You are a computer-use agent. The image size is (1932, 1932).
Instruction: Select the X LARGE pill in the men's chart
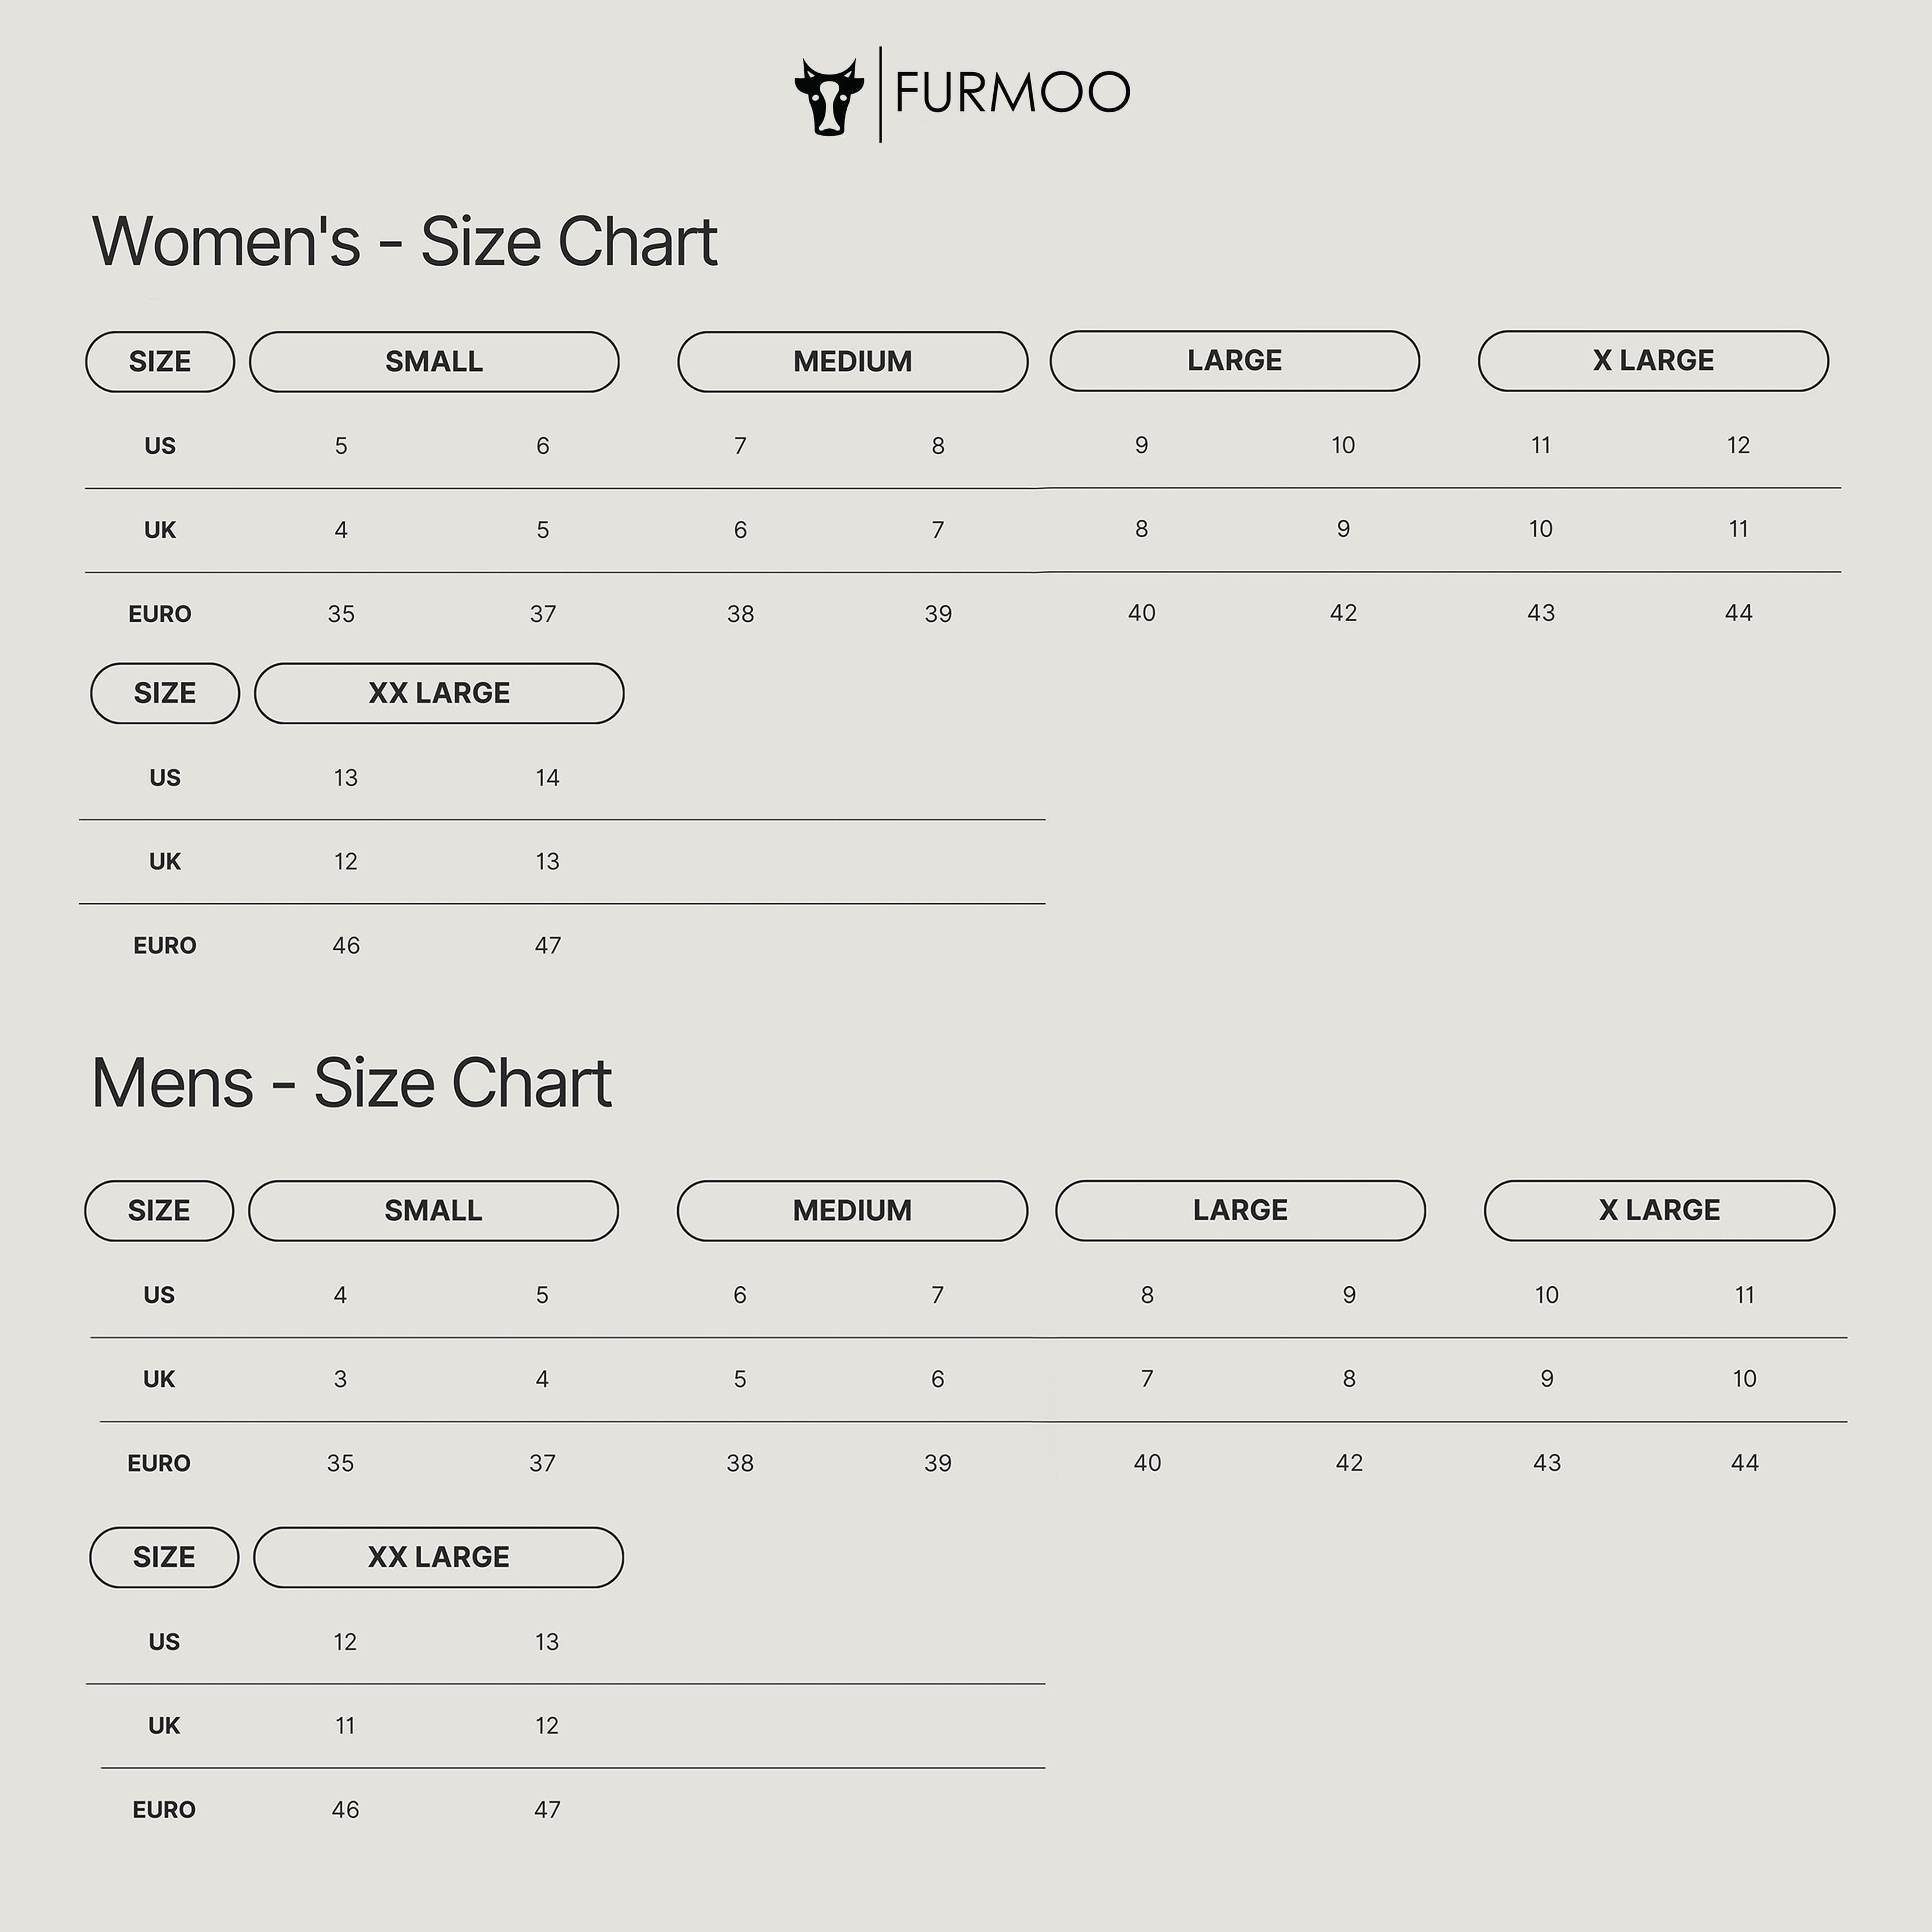tap(1659, 1210)
